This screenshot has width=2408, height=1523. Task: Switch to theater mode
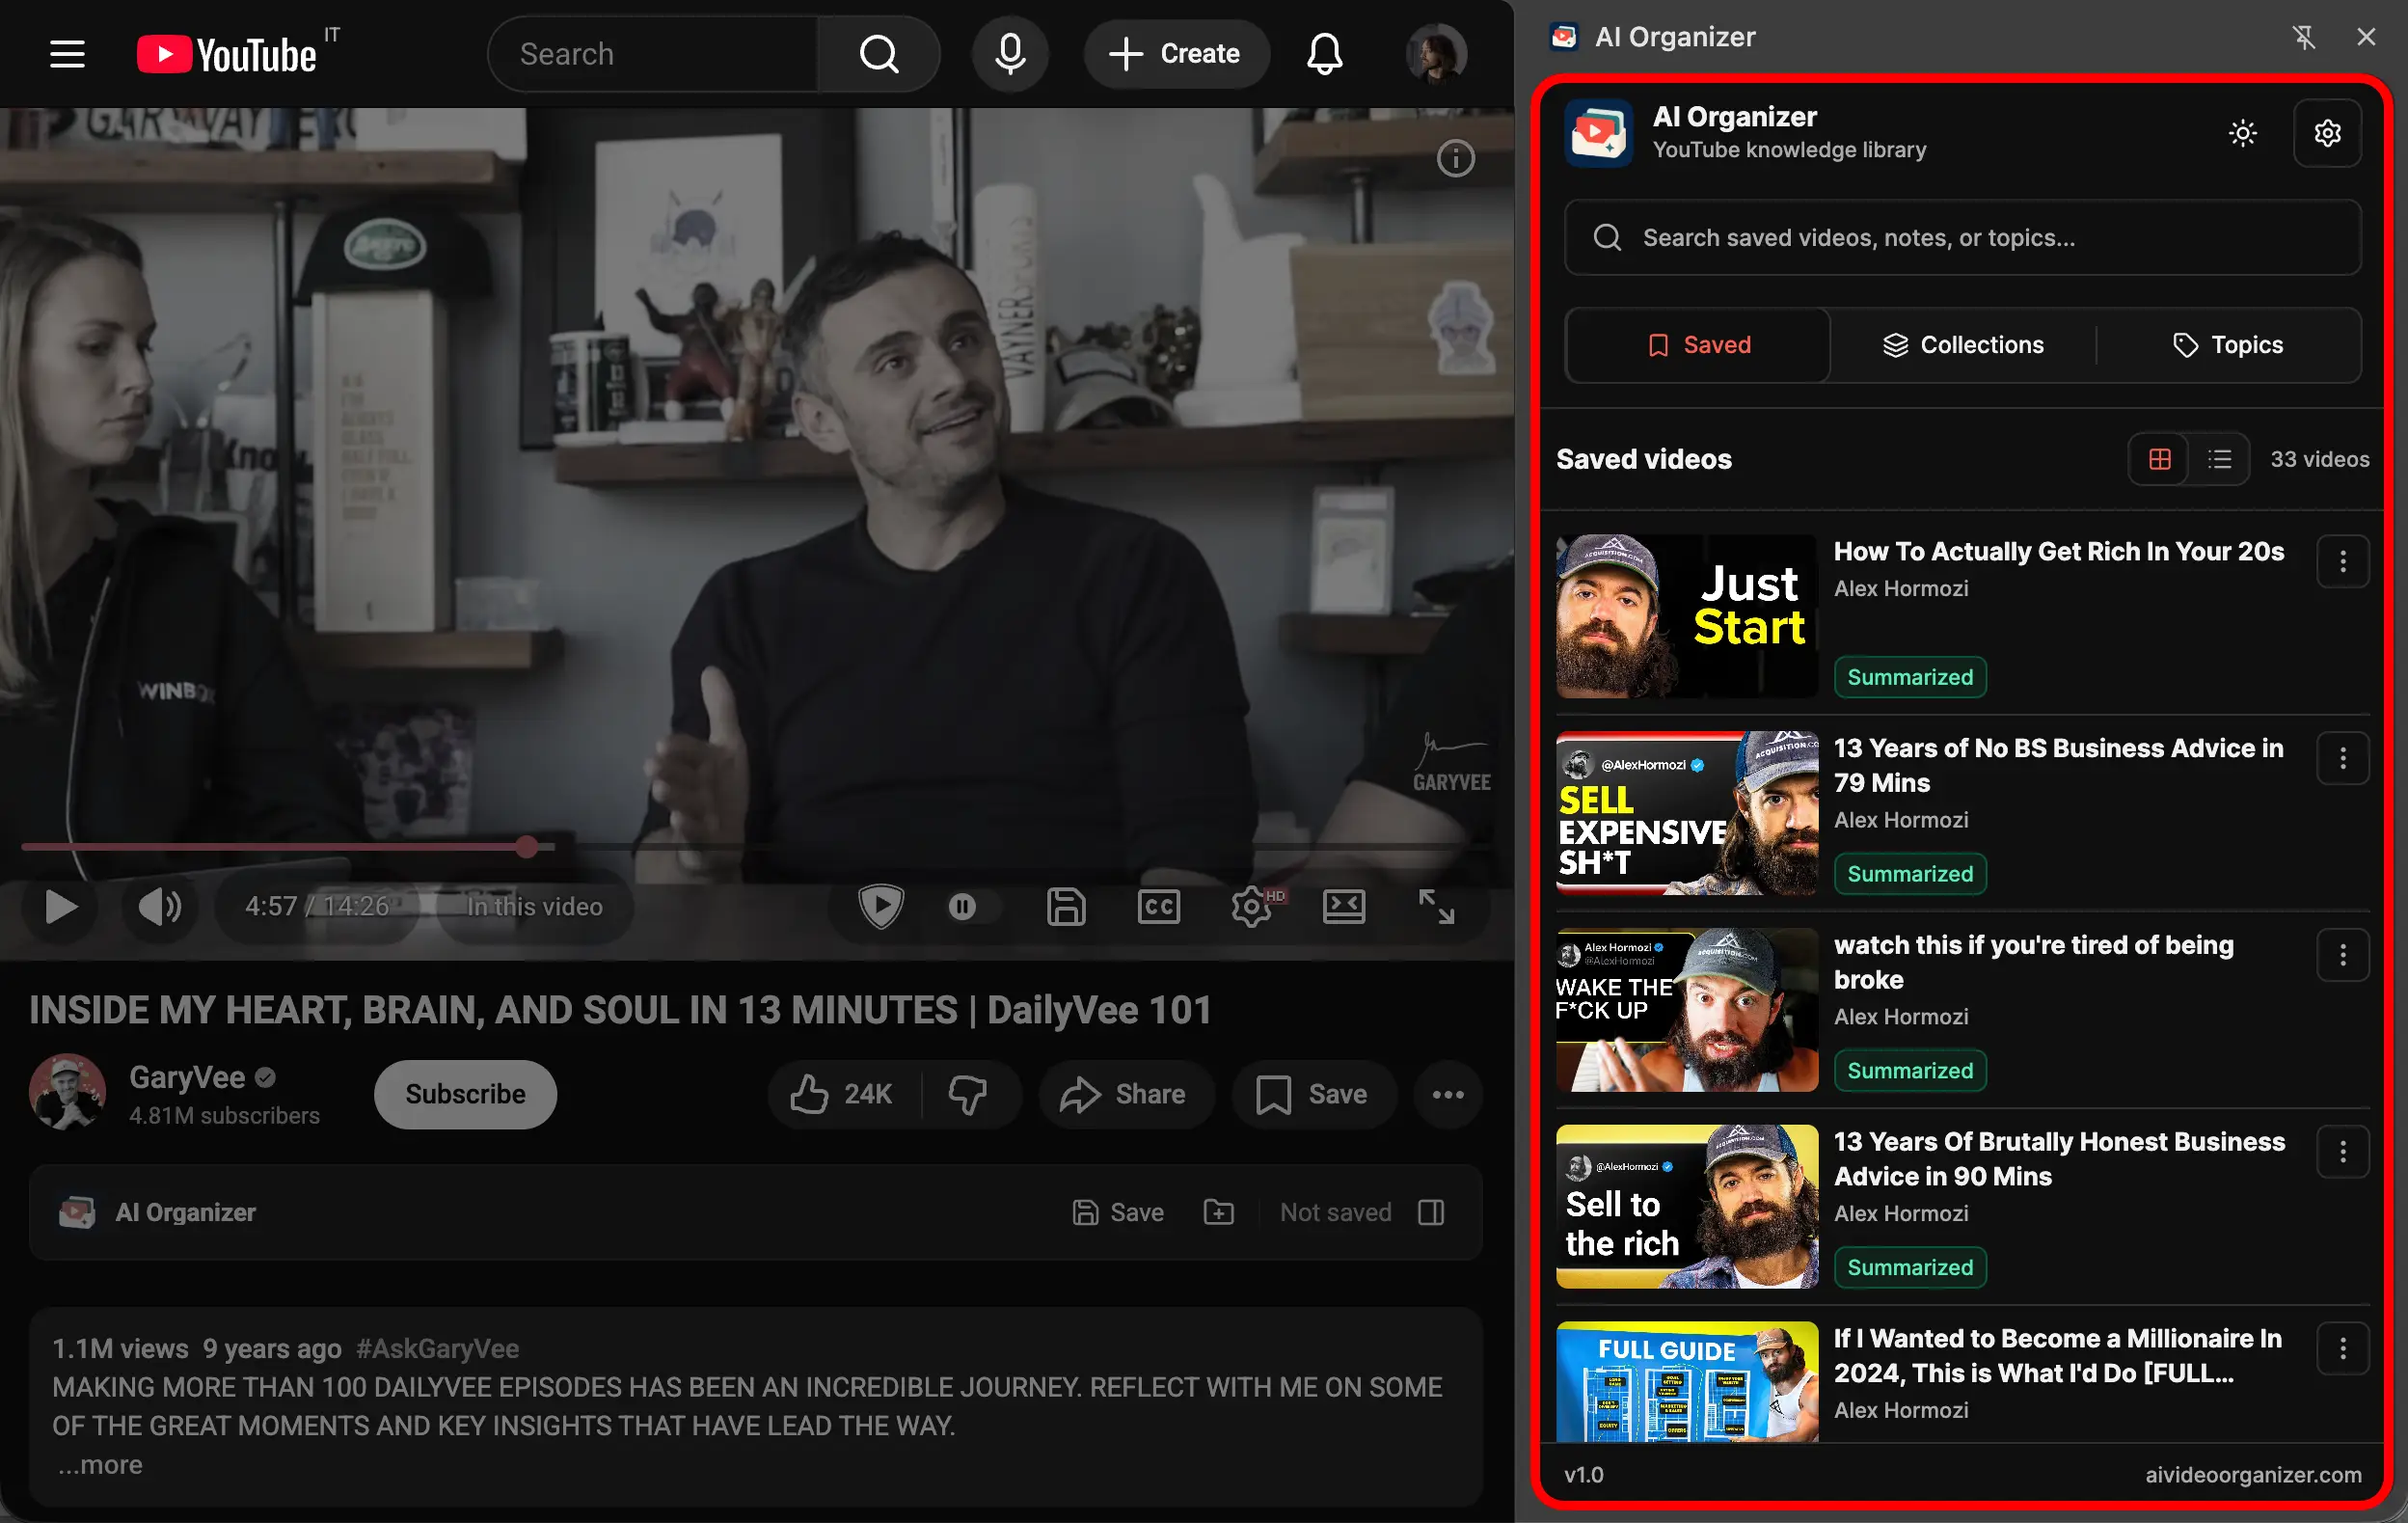coord(1343,906)
